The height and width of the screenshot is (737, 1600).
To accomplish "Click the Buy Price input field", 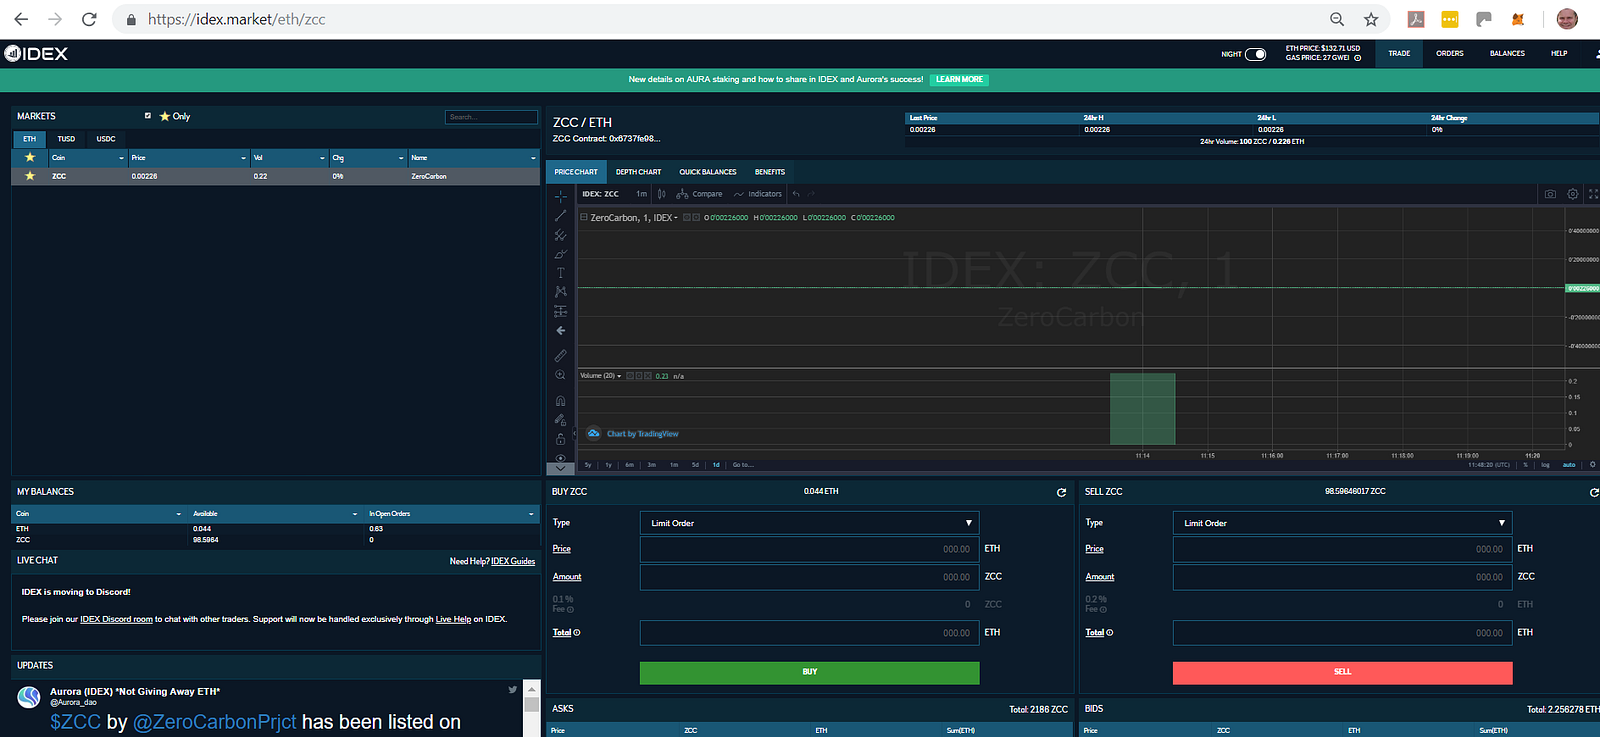I will pos(809,549).
